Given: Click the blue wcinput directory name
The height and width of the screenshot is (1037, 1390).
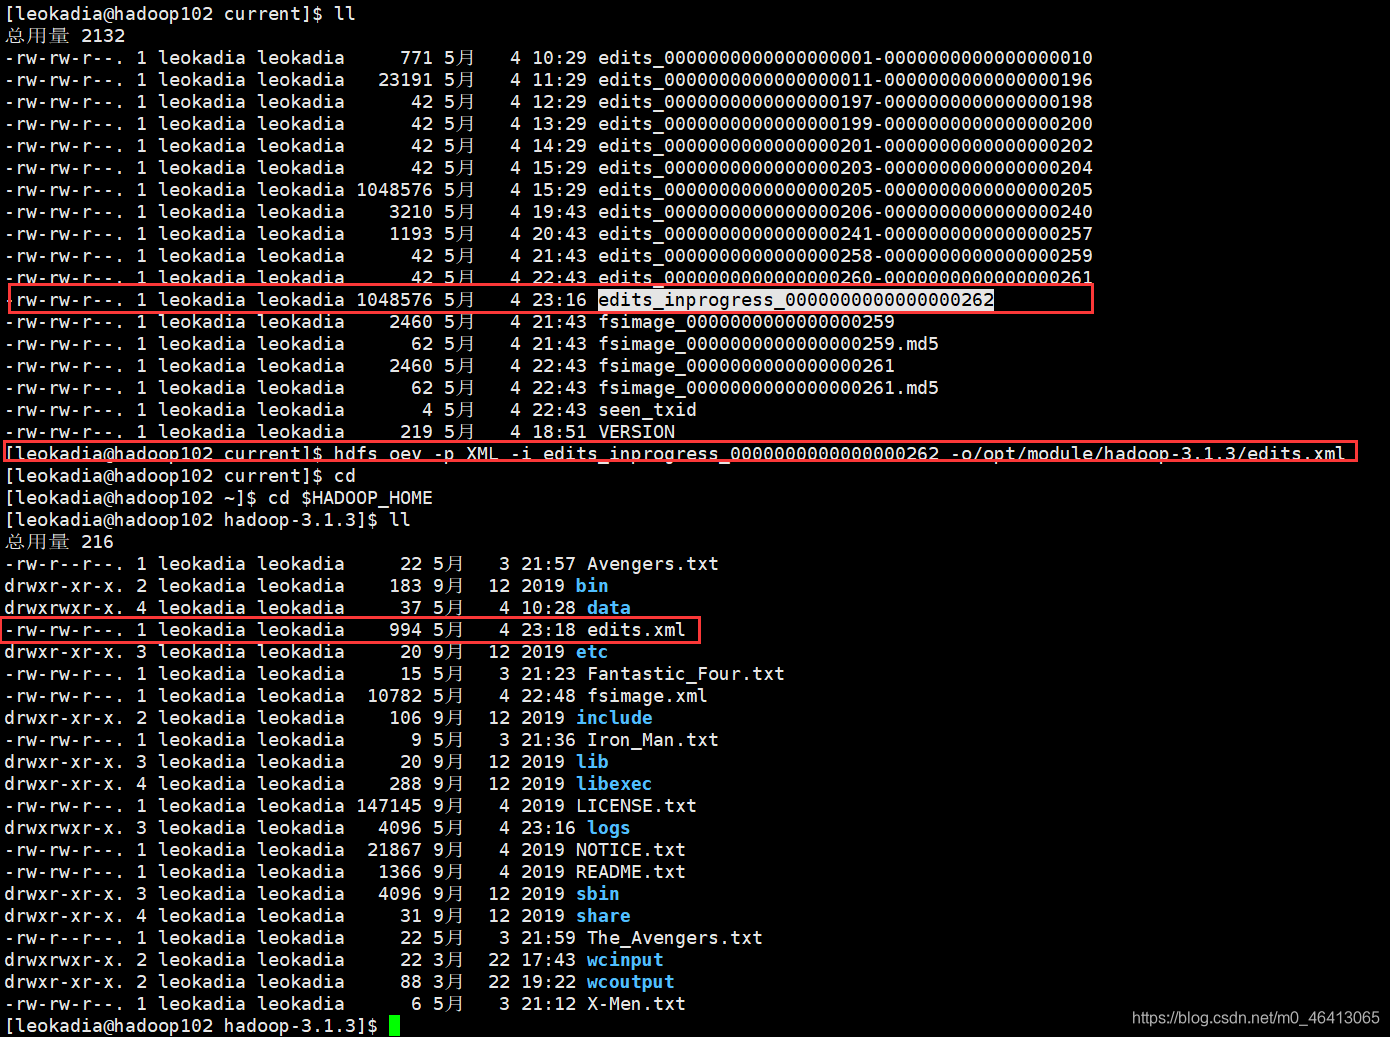Looking at the screenshot, I should pyautogui.click(x=625, y=960).
